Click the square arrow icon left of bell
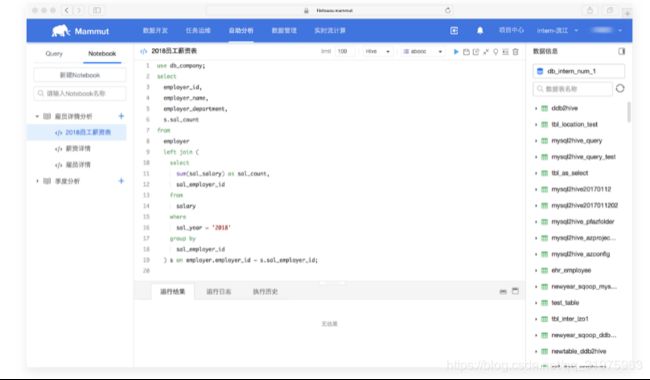The image size is (650, 380). tap(454, 30)
